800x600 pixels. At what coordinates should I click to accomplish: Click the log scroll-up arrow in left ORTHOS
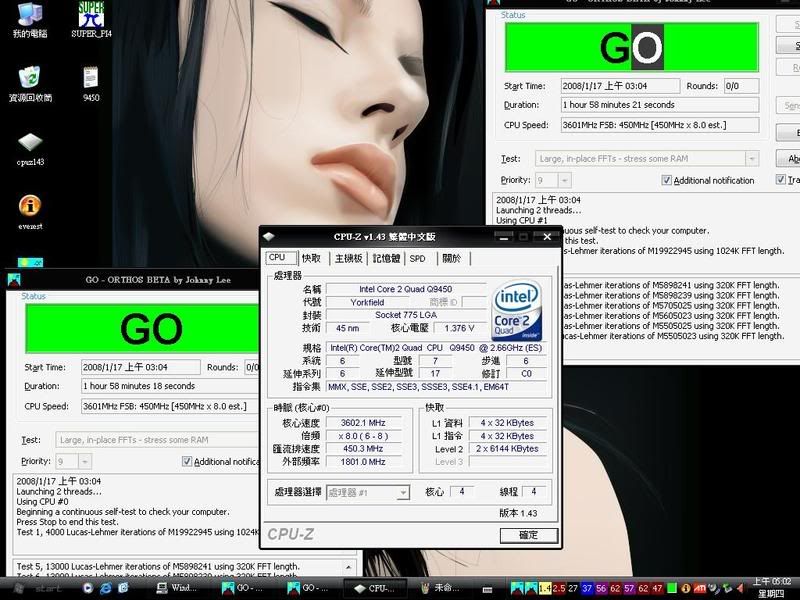[x=349, y=567]
